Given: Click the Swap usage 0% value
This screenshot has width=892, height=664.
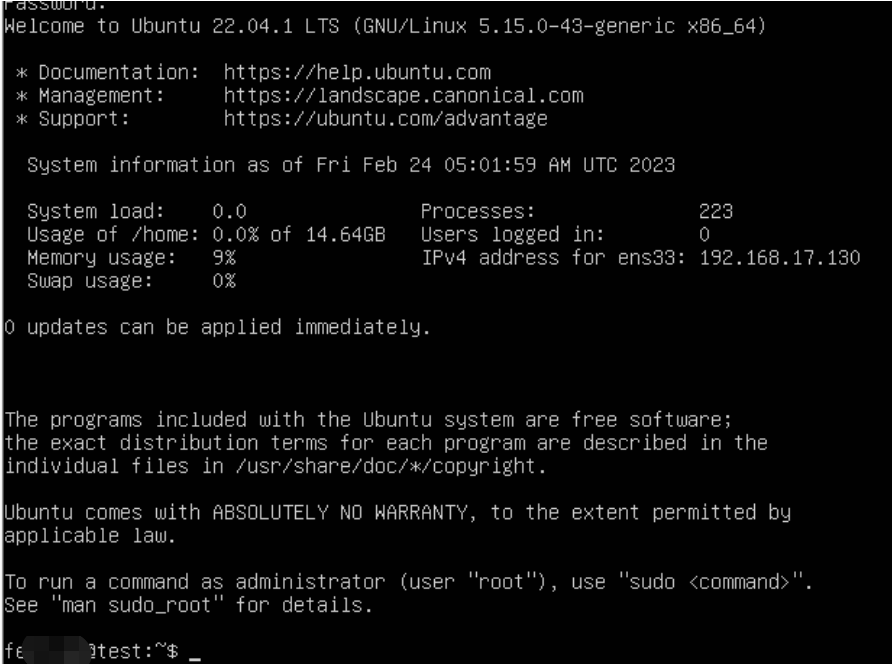Looking at the screenshot, I should tap(224, 281).
